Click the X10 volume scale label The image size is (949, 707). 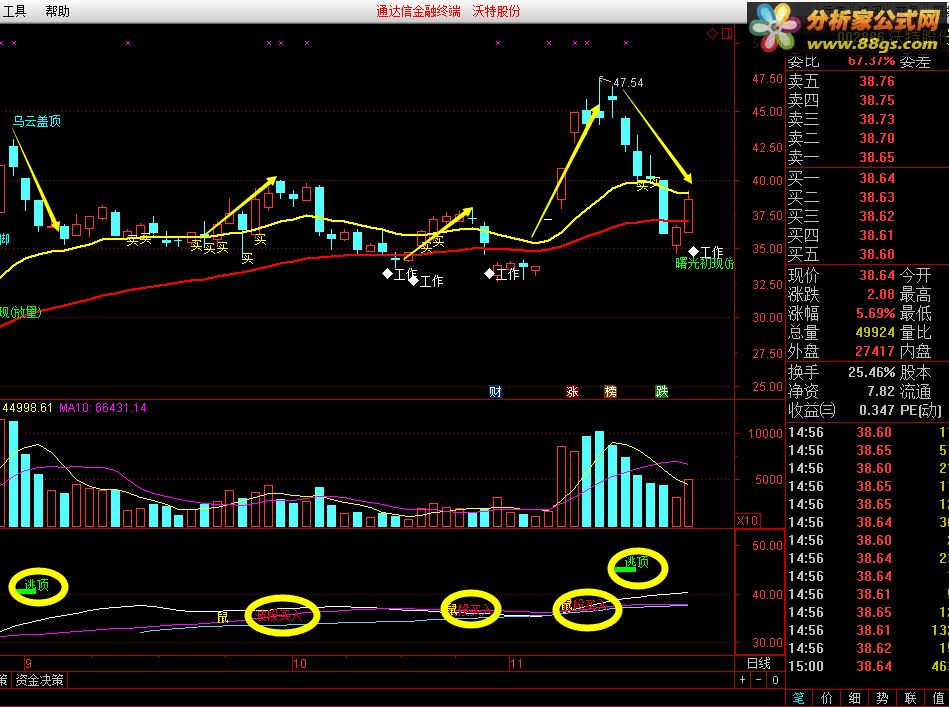point(747,521)
